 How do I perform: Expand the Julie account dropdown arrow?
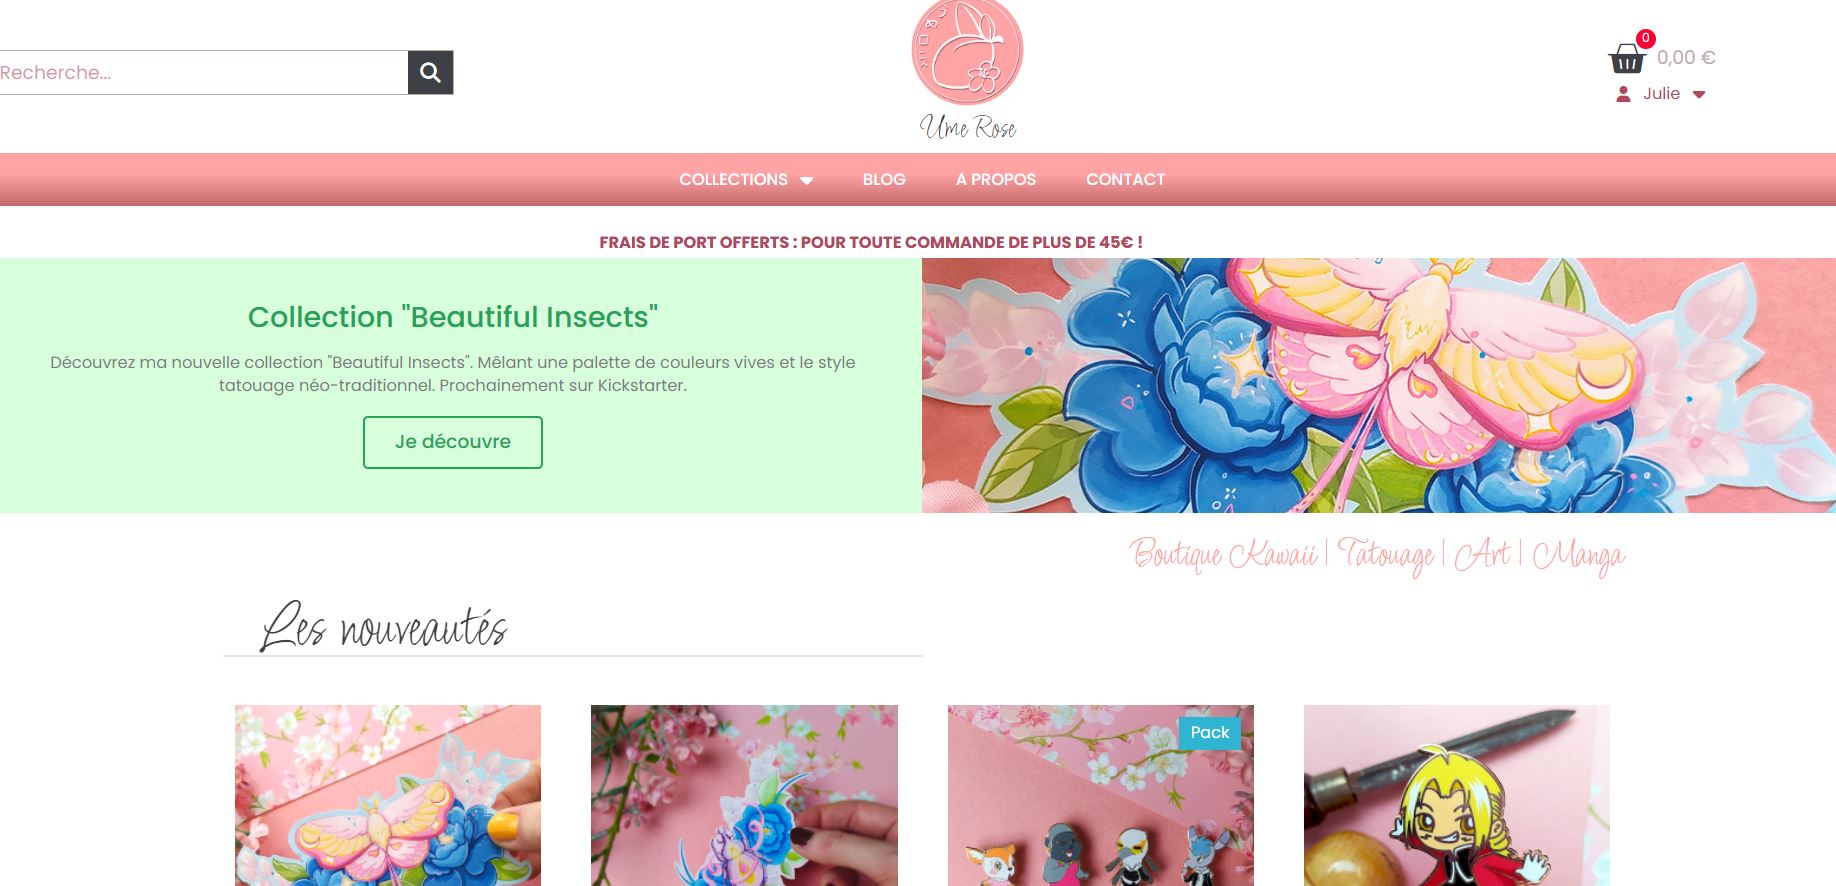tap(1698, 95)
